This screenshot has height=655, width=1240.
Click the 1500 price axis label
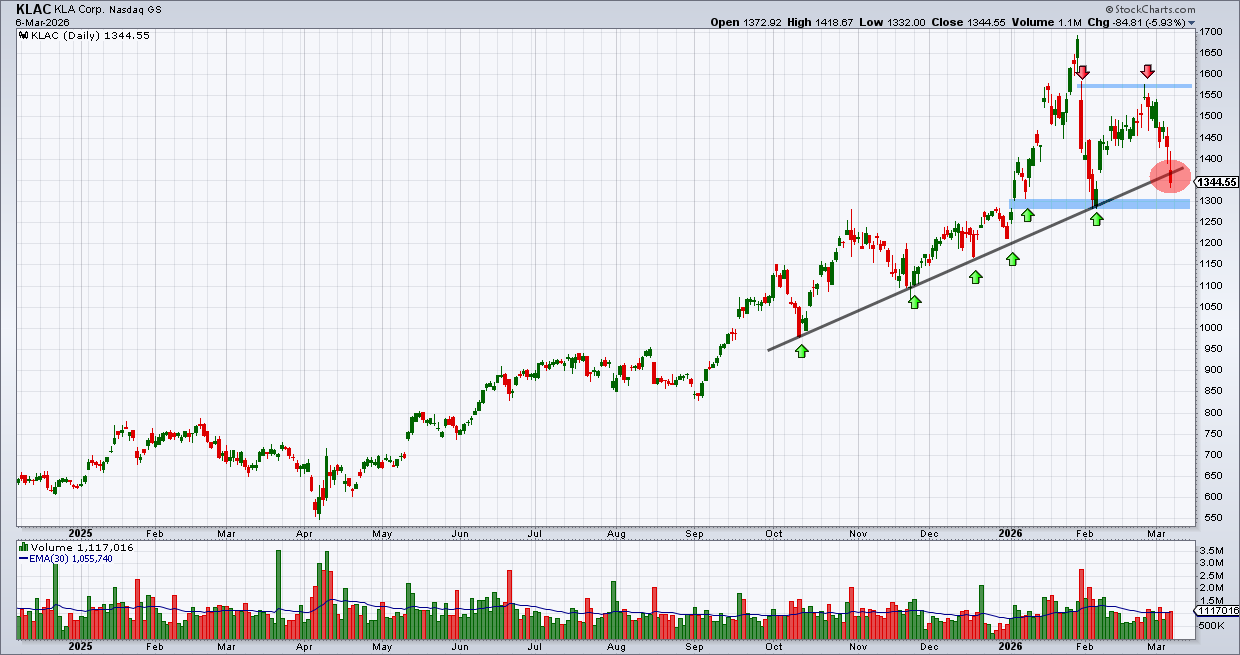click(1211, 116)
